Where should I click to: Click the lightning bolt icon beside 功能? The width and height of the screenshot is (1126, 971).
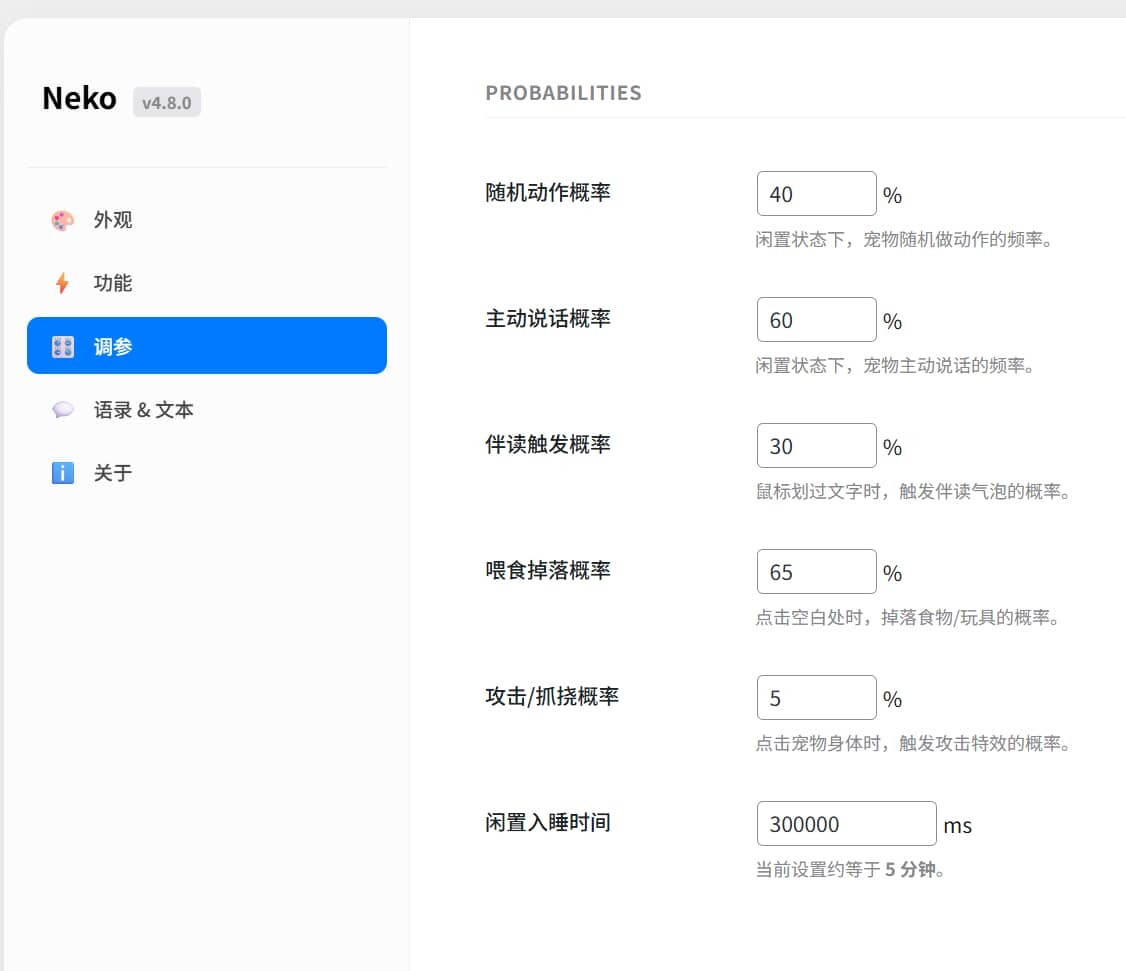pos(63,283)
